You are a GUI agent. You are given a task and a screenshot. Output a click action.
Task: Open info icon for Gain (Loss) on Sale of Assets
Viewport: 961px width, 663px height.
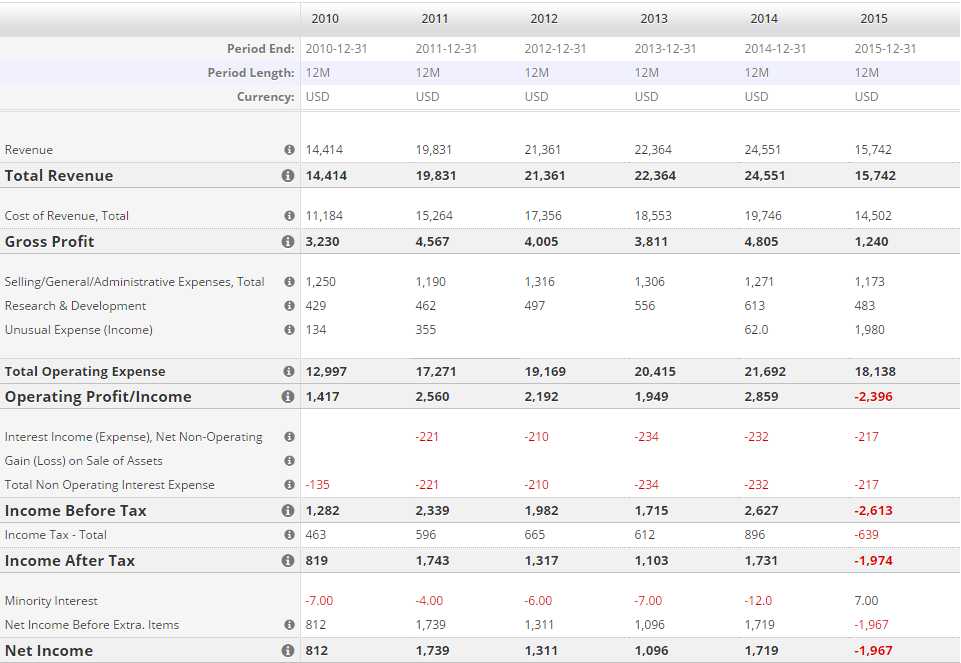(289, 461)
